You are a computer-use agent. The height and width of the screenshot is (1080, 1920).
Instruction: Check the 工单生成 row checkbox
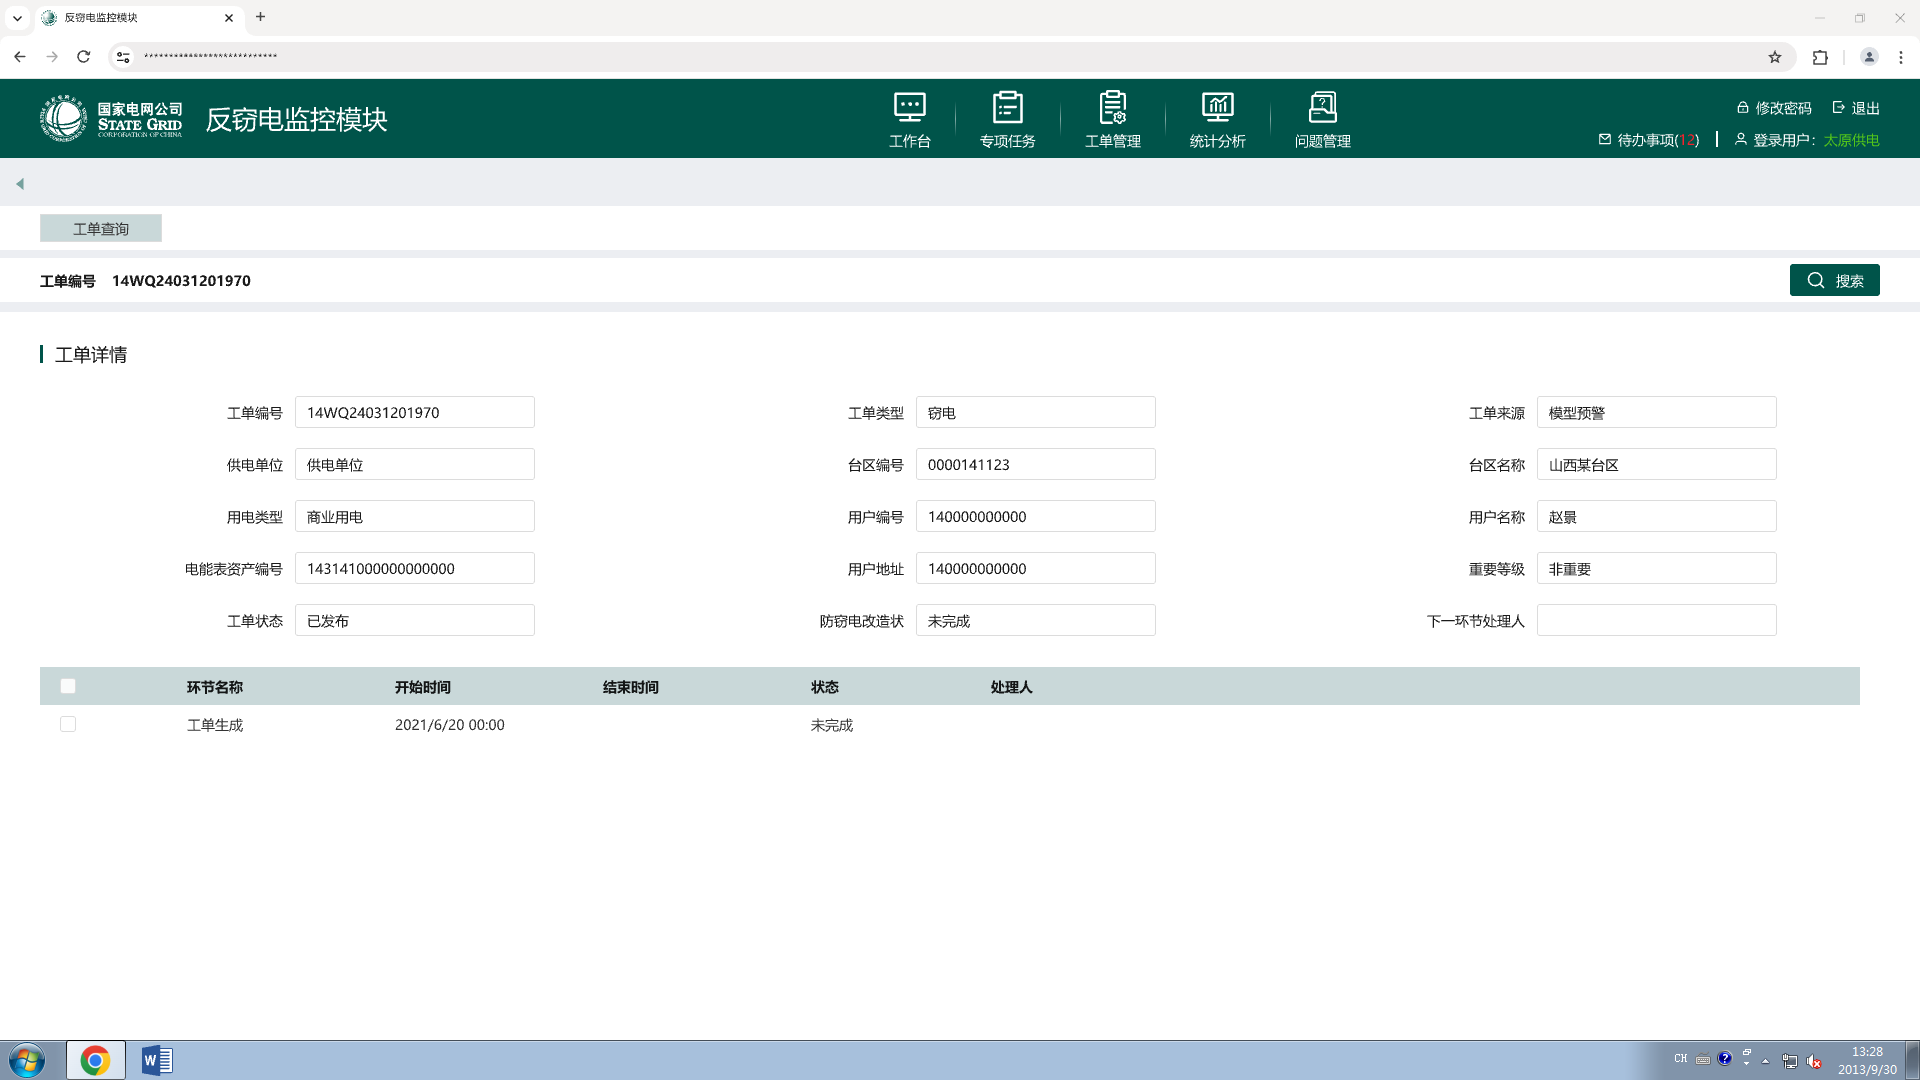(x=68, y=724)
